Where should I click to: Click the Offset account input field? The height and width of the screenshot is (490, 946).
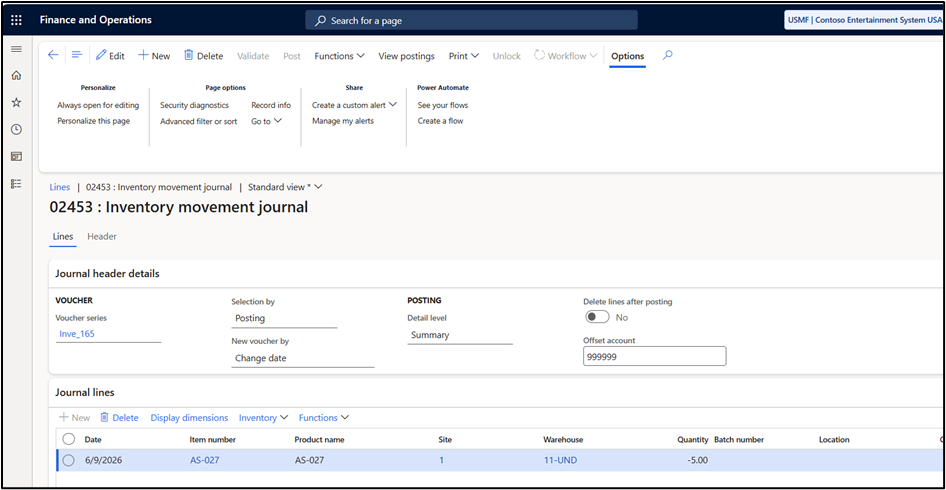(655, 356)
